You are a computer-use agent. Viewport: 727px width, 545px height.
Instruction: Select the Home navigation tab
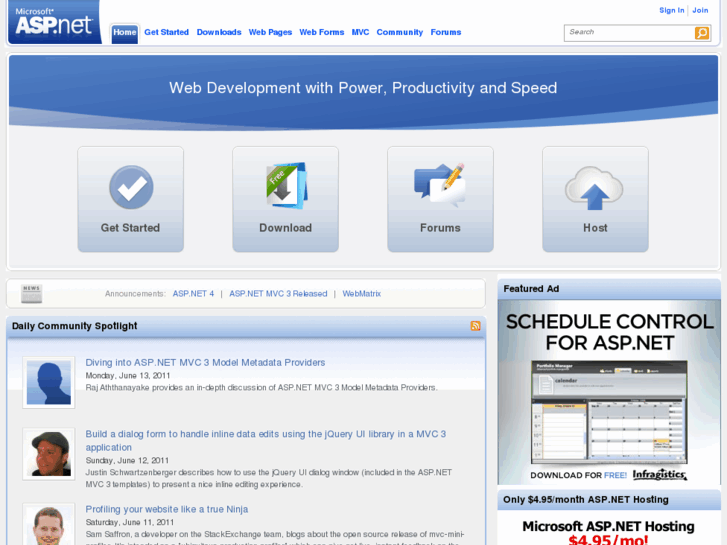click(x=125, y=32)
